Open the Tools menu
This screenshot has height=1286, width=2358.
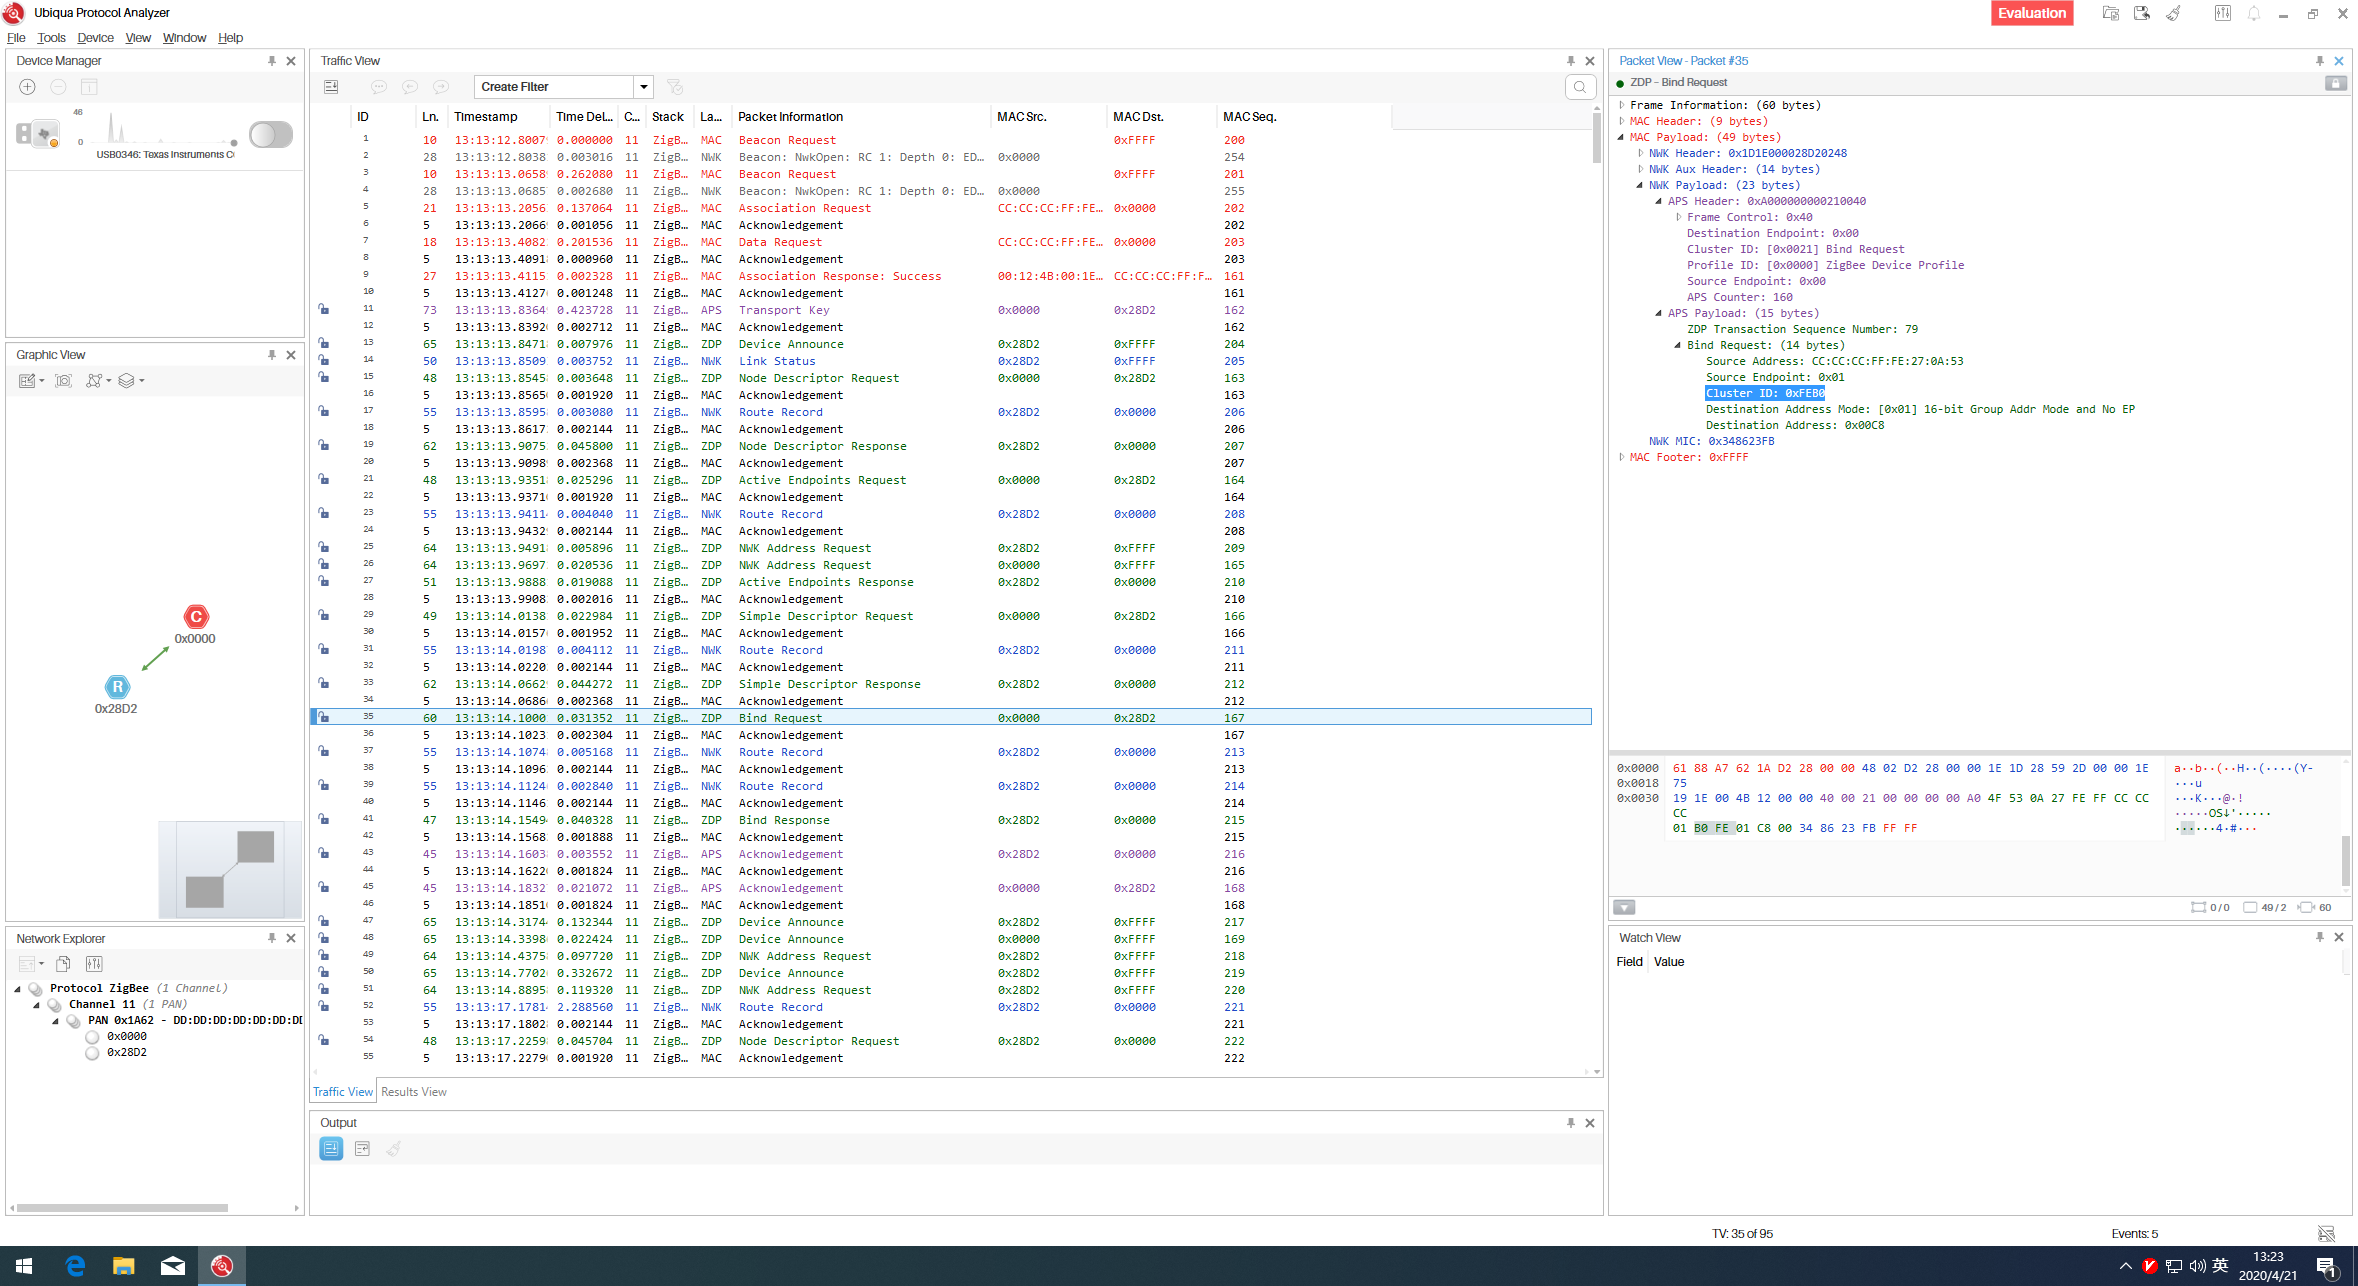pyautogui.click(x=51, y=38)
